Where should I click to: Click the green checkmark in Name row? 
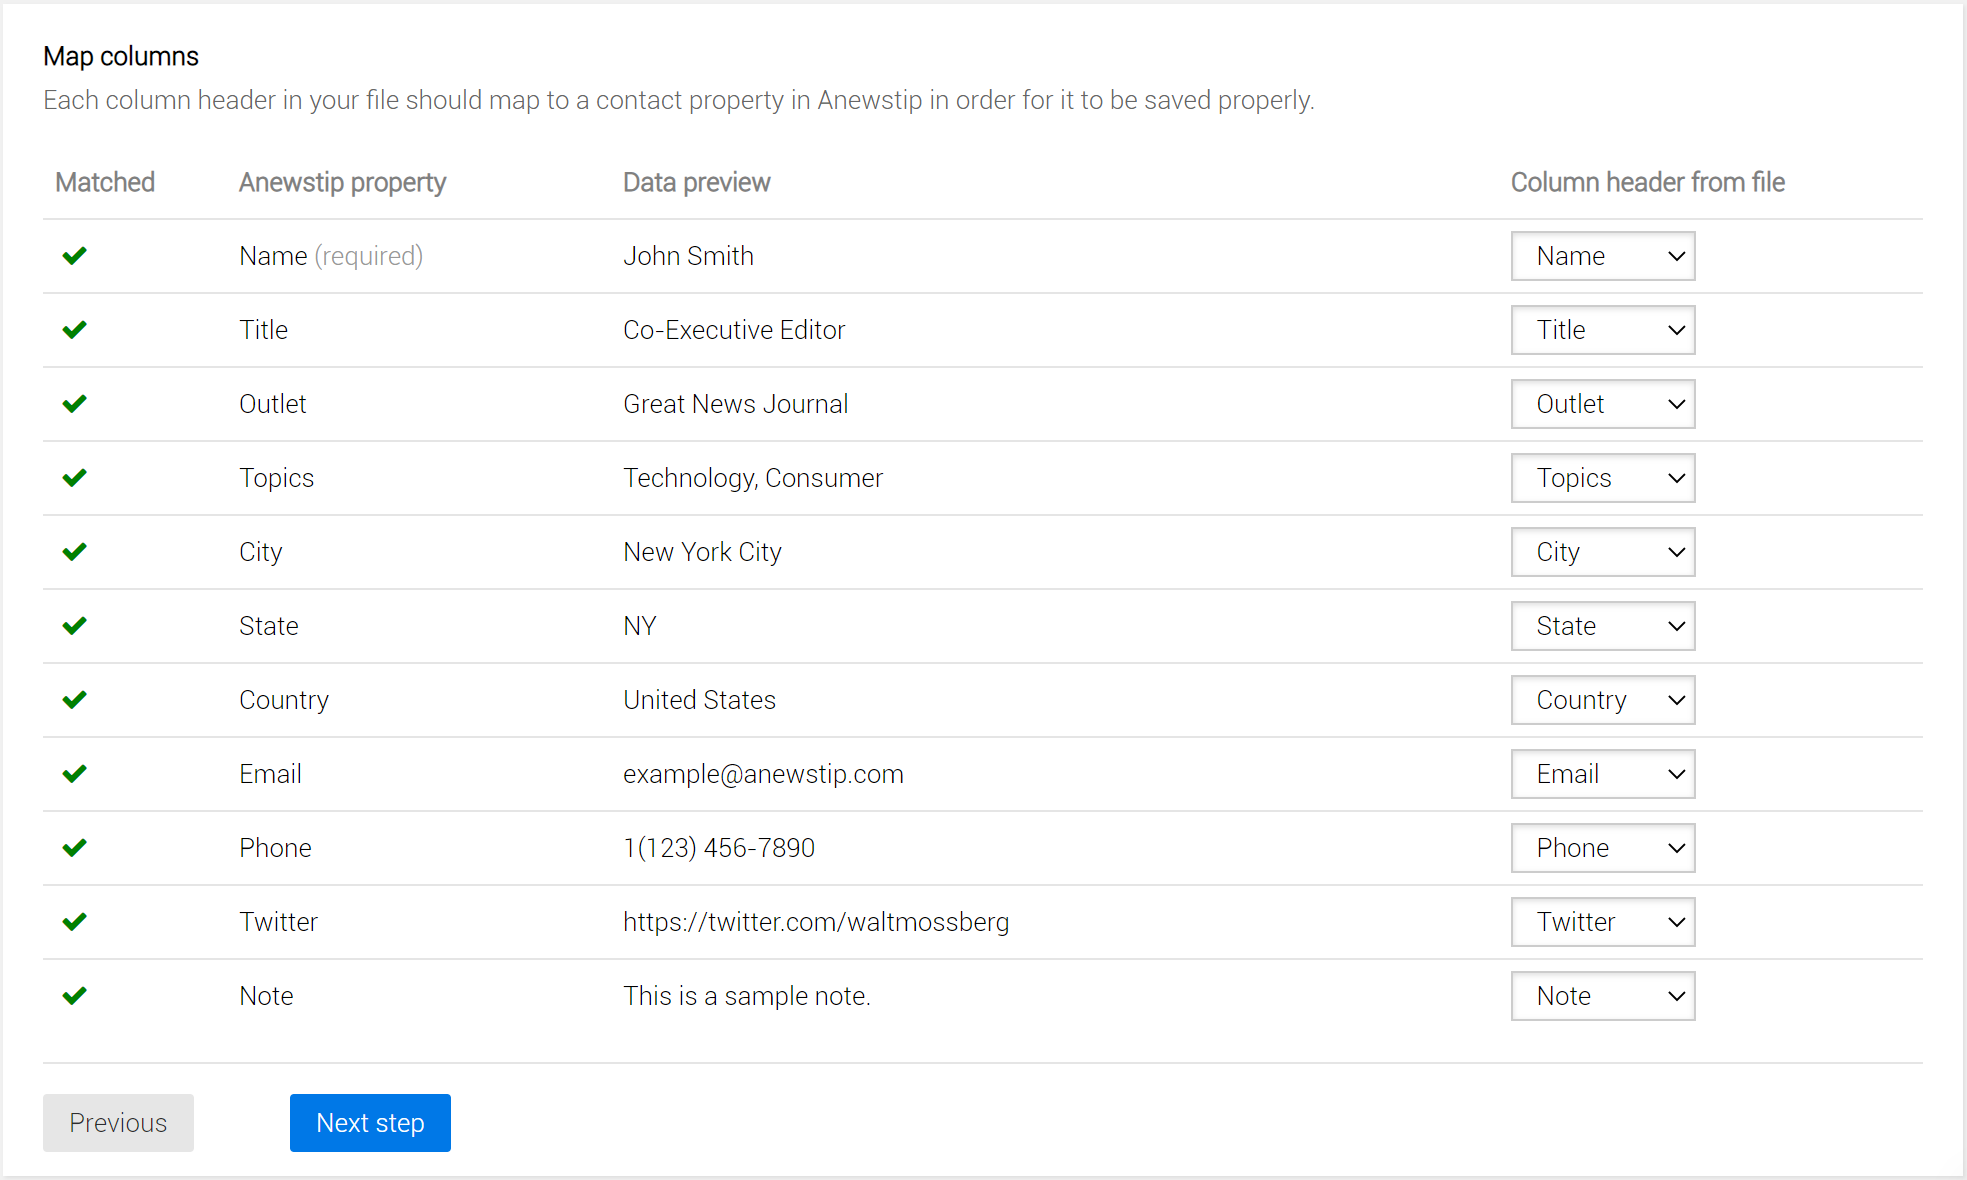coord(75,256)
